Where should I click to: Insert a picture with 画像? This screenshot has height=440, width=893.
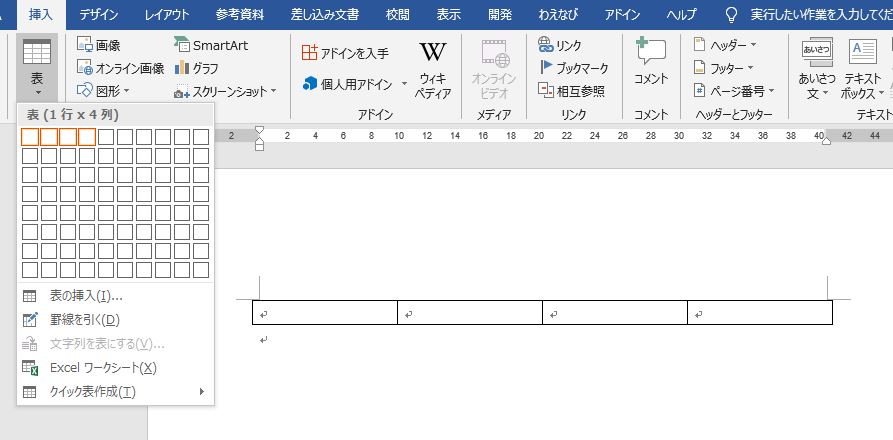pyautogui.click(x=99, y=46)
